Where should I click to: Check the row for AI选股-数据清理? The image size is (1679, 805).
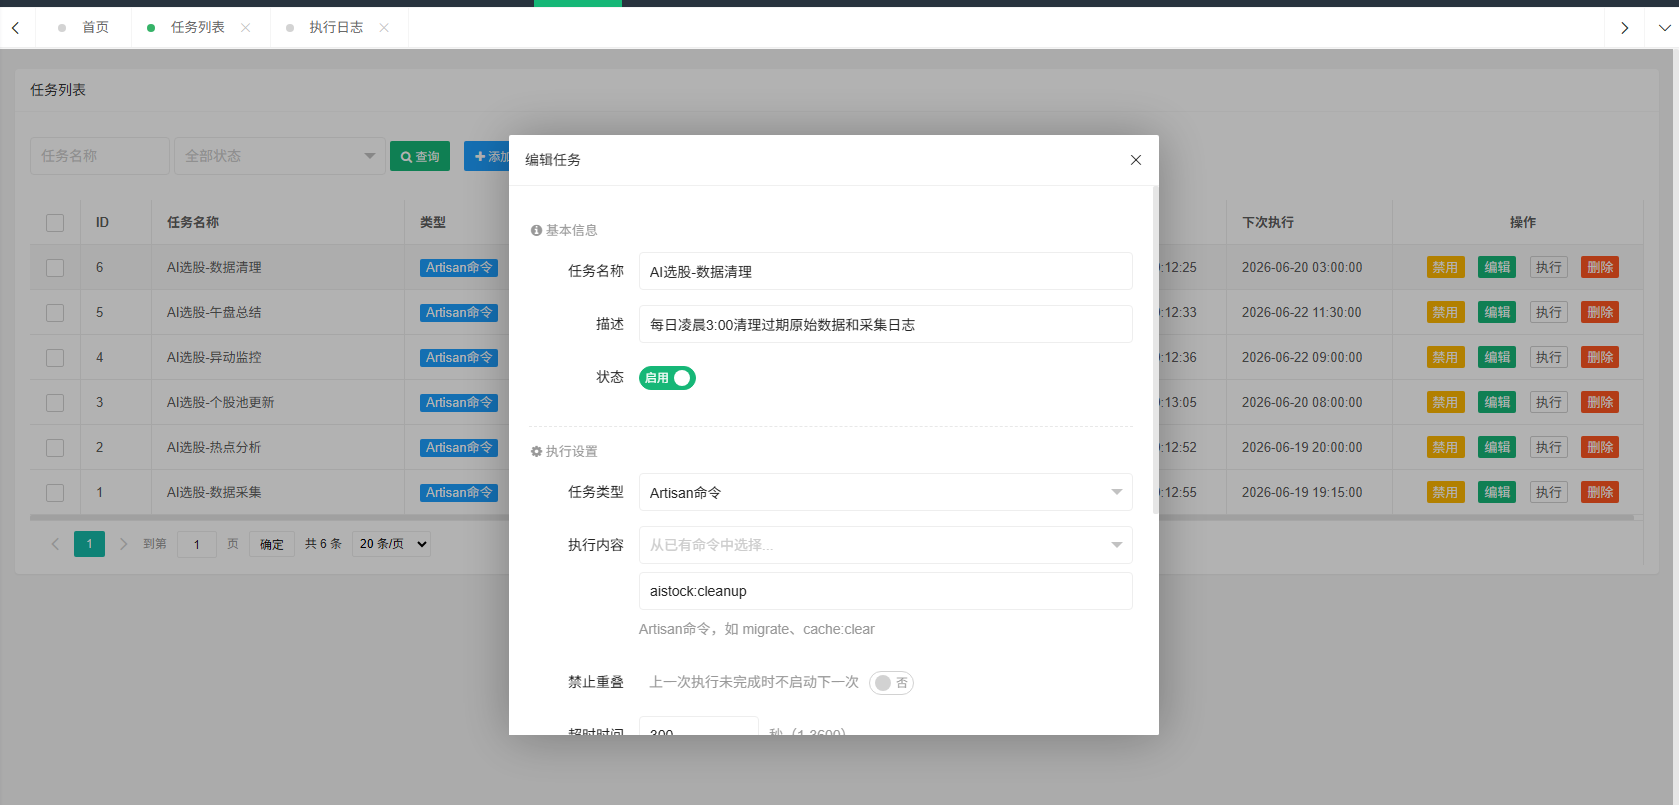pos(55,268)
